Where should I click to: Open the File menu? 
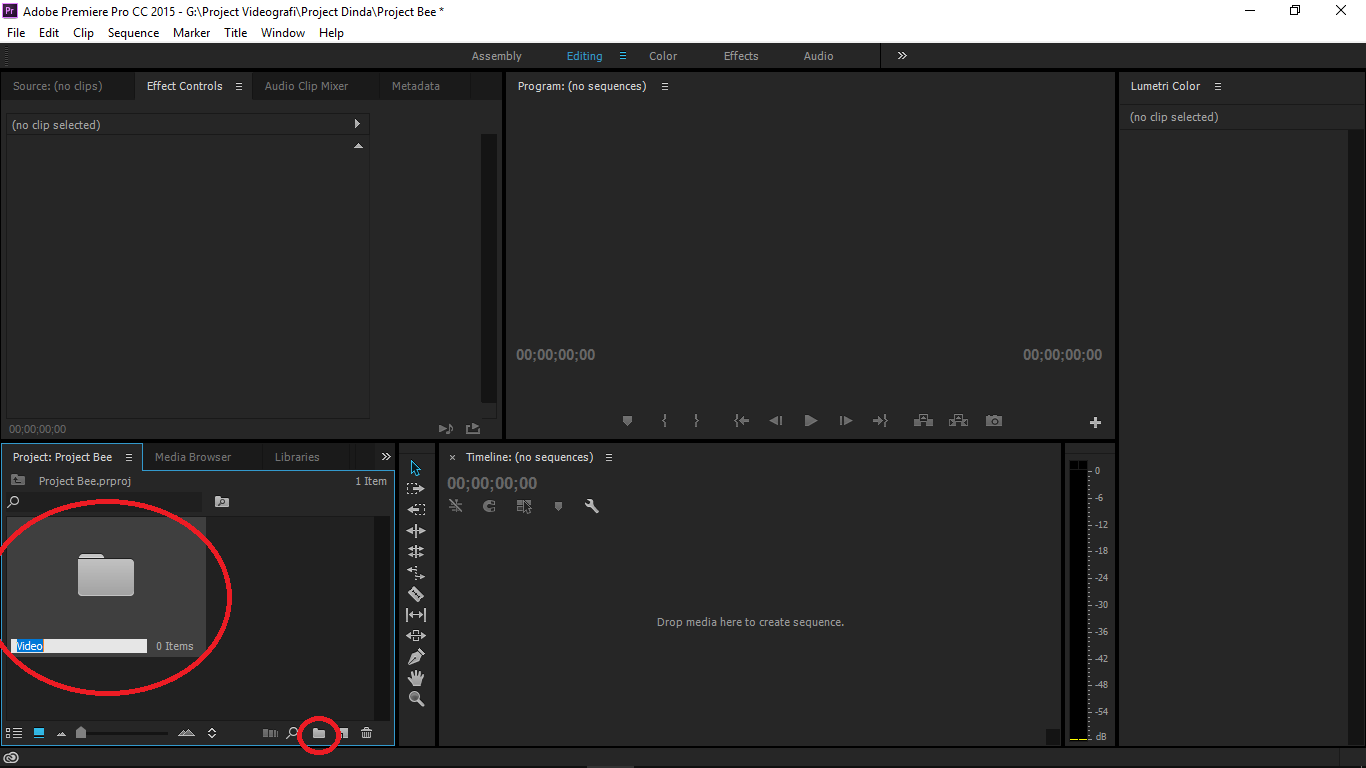[x=16, y=33]
